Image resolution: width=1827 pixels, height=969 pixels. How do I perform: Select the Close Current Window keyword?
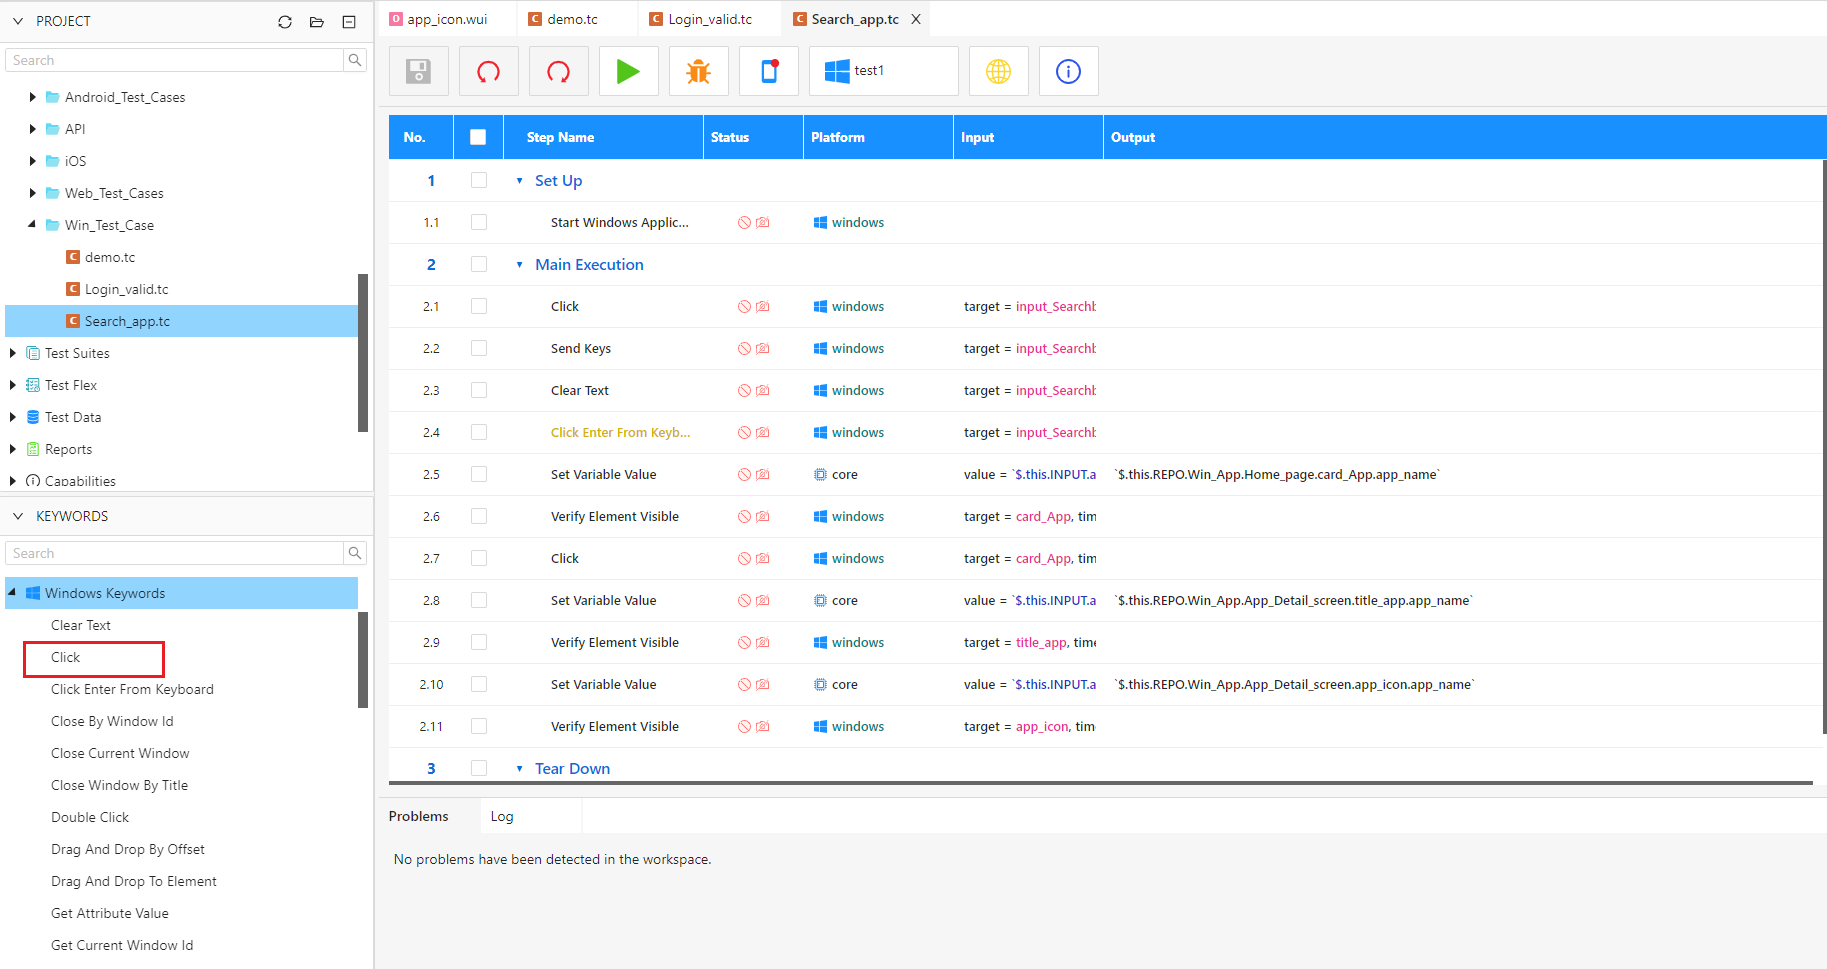coord(120,753)
